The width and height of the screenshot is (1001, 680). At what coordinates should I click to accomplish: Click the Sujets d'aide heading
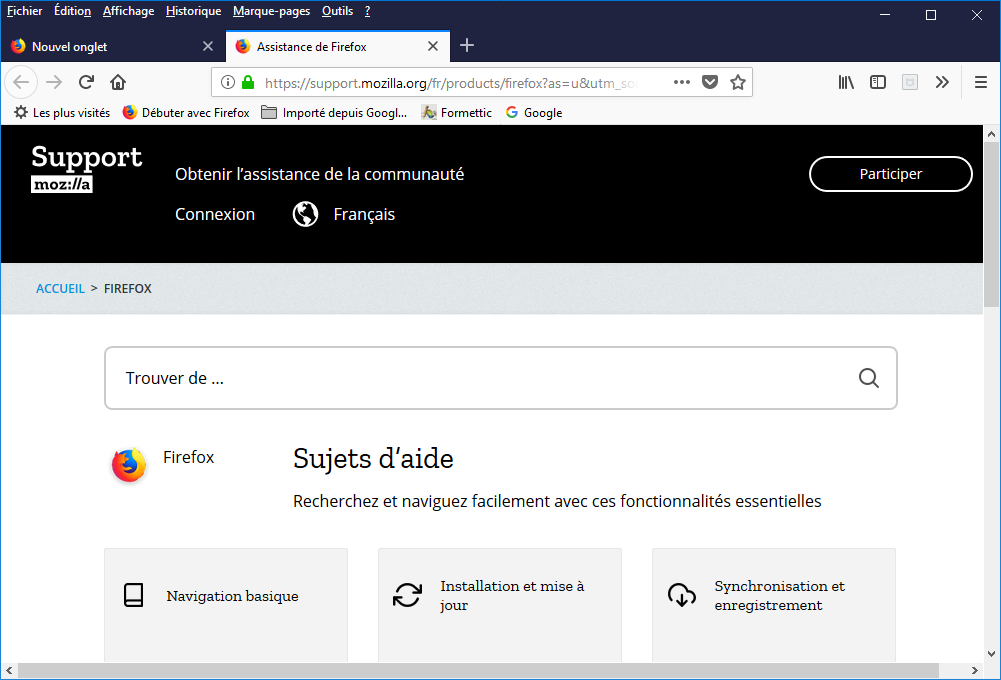(373, 458)
